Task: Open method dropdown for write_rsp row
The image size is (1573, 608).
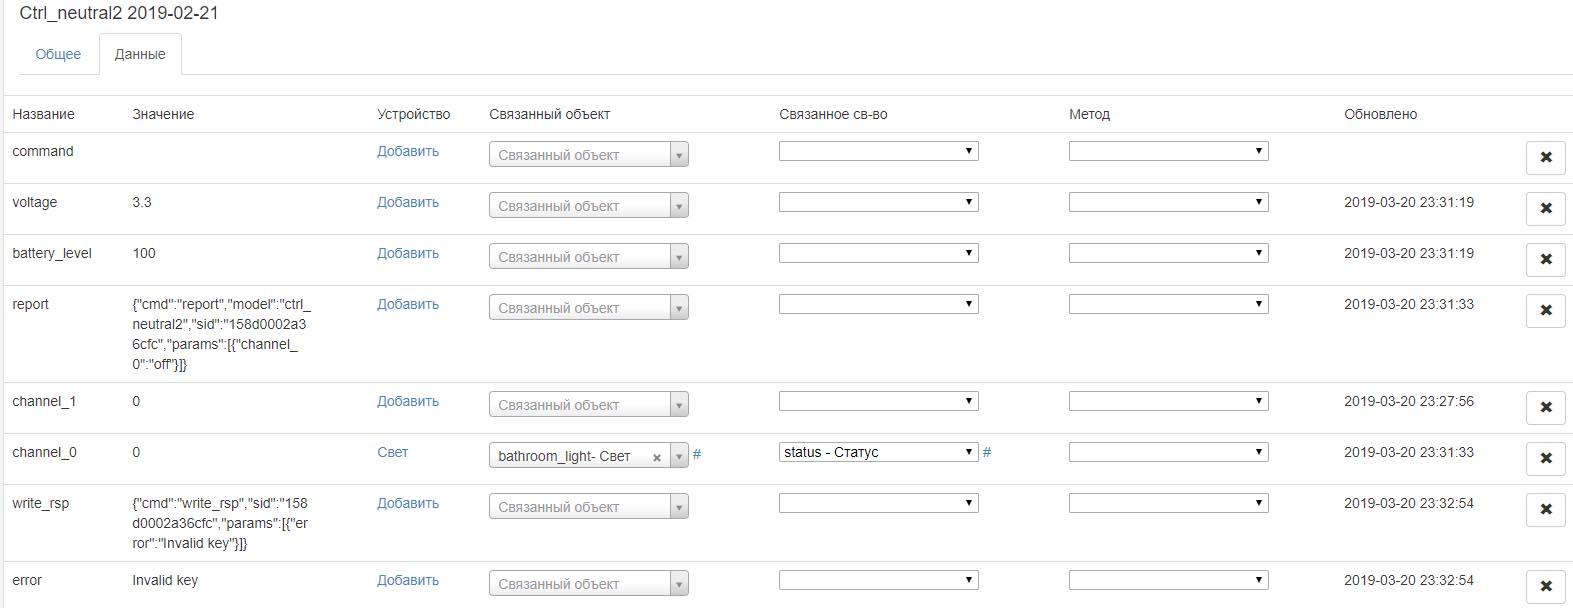Action: 1168,503
